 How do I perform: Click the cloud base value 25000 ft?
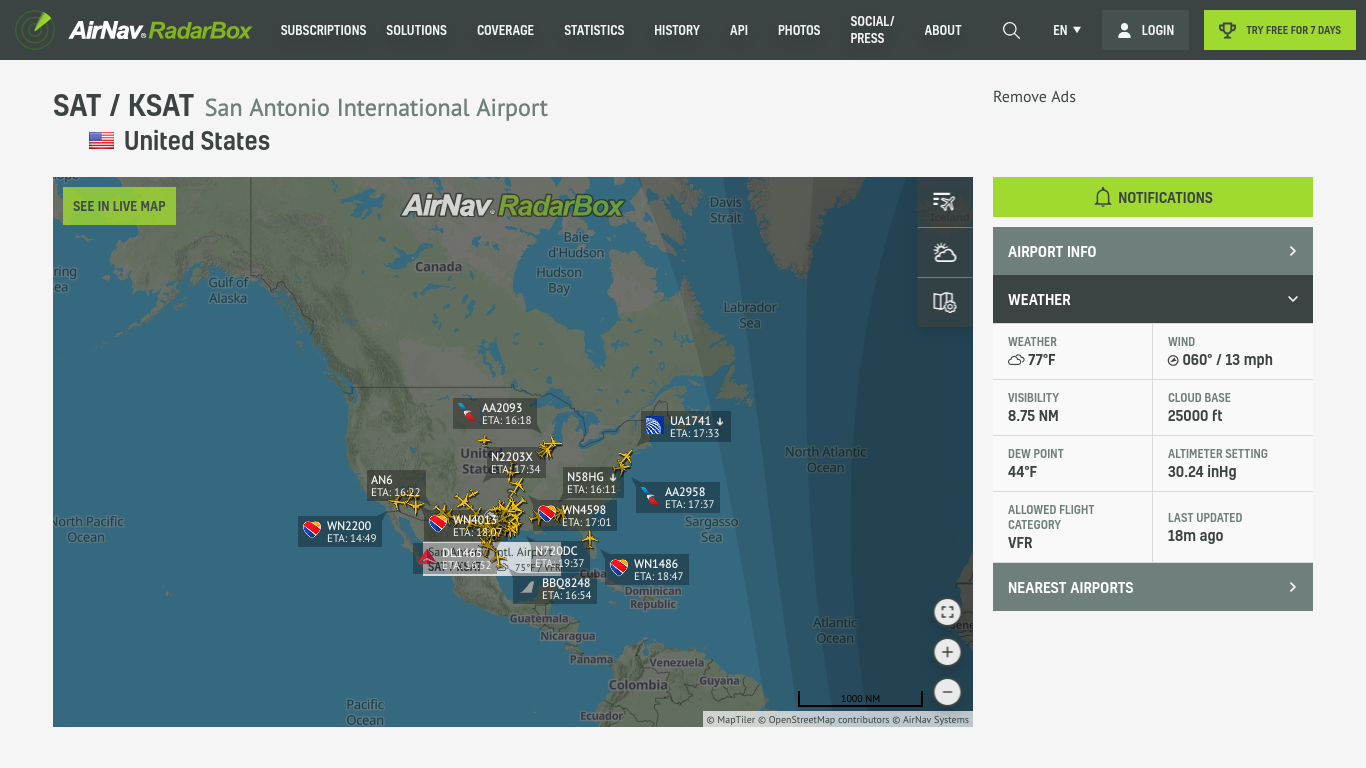point(1195,416)
